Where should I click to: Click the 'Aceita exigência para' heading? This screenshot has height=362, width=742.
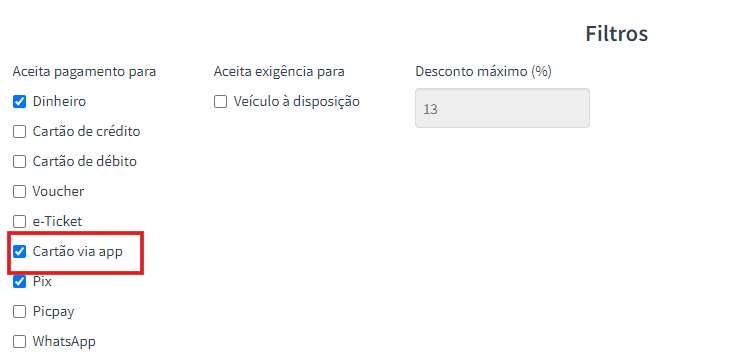[279, 72]
